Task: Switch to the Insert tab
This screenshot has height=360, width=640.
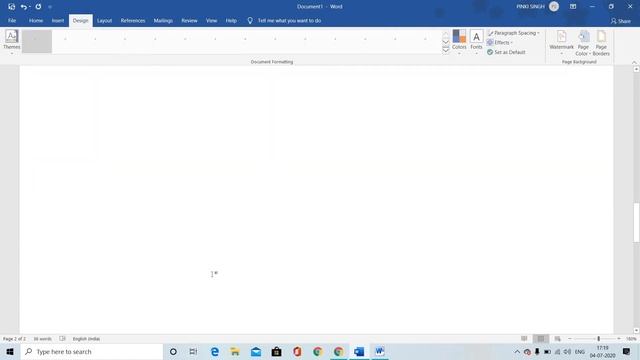Action: (x=58, y=20)
